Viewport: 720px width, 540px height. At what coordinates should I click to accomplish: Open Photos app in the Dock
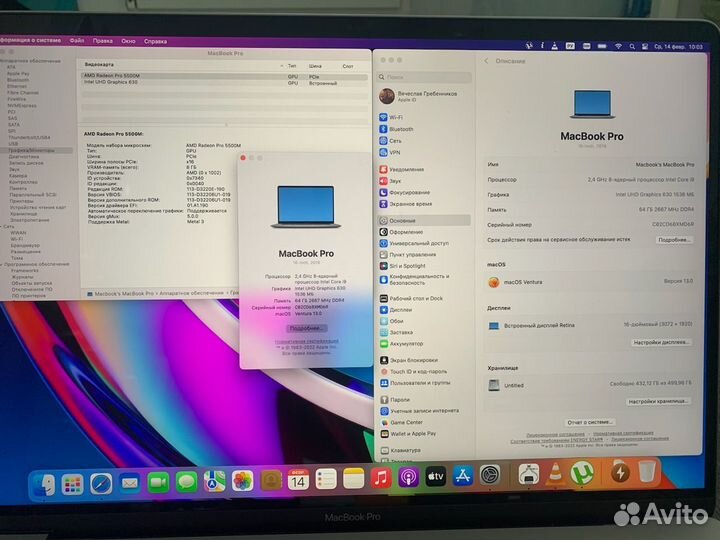tap(242, 481)
